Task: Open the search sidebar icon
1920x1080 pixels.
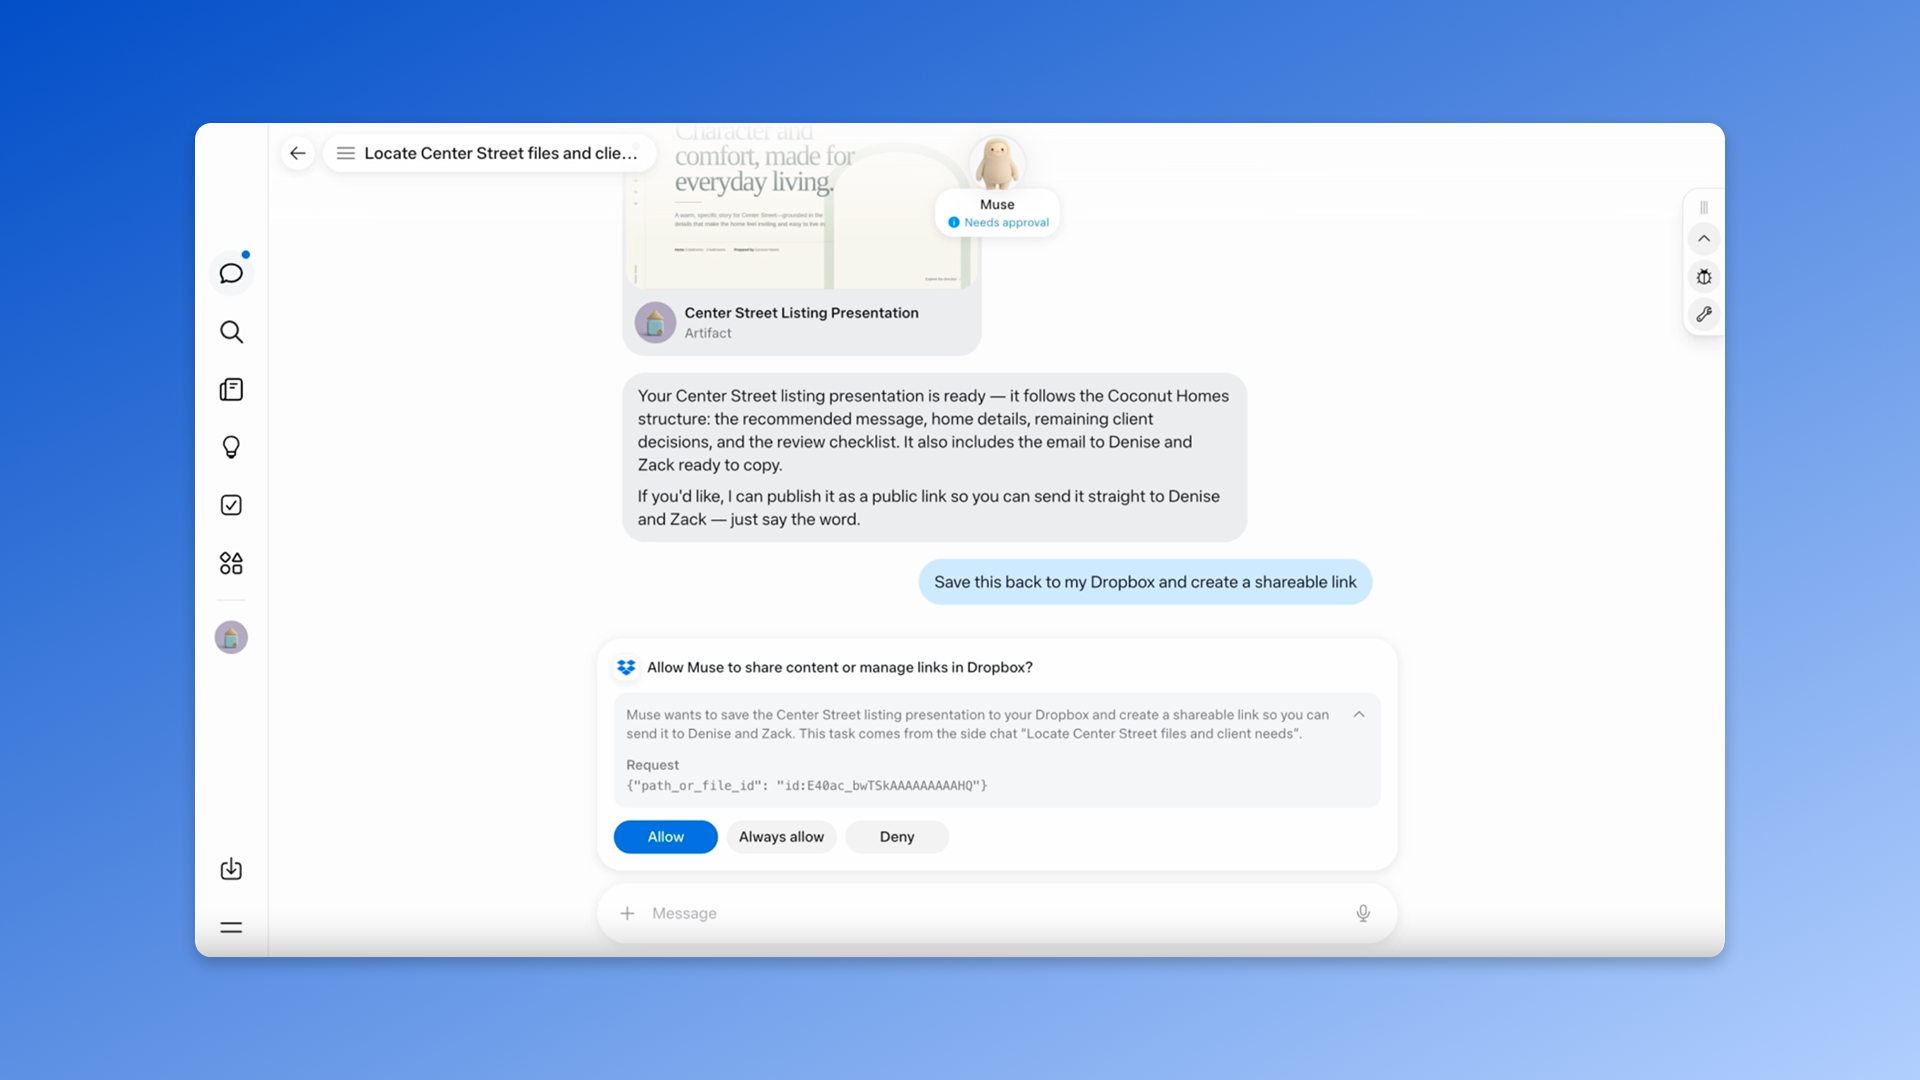Action: click(231, 332)
